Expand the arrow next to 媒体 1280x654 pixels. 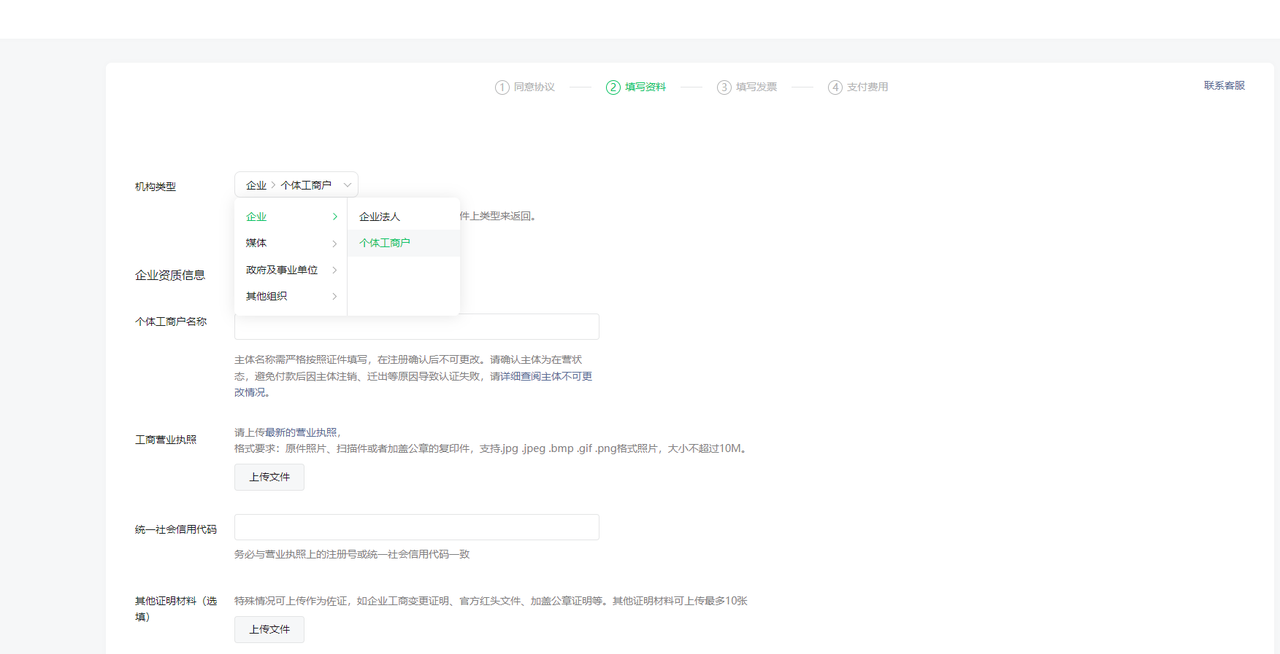335,243
